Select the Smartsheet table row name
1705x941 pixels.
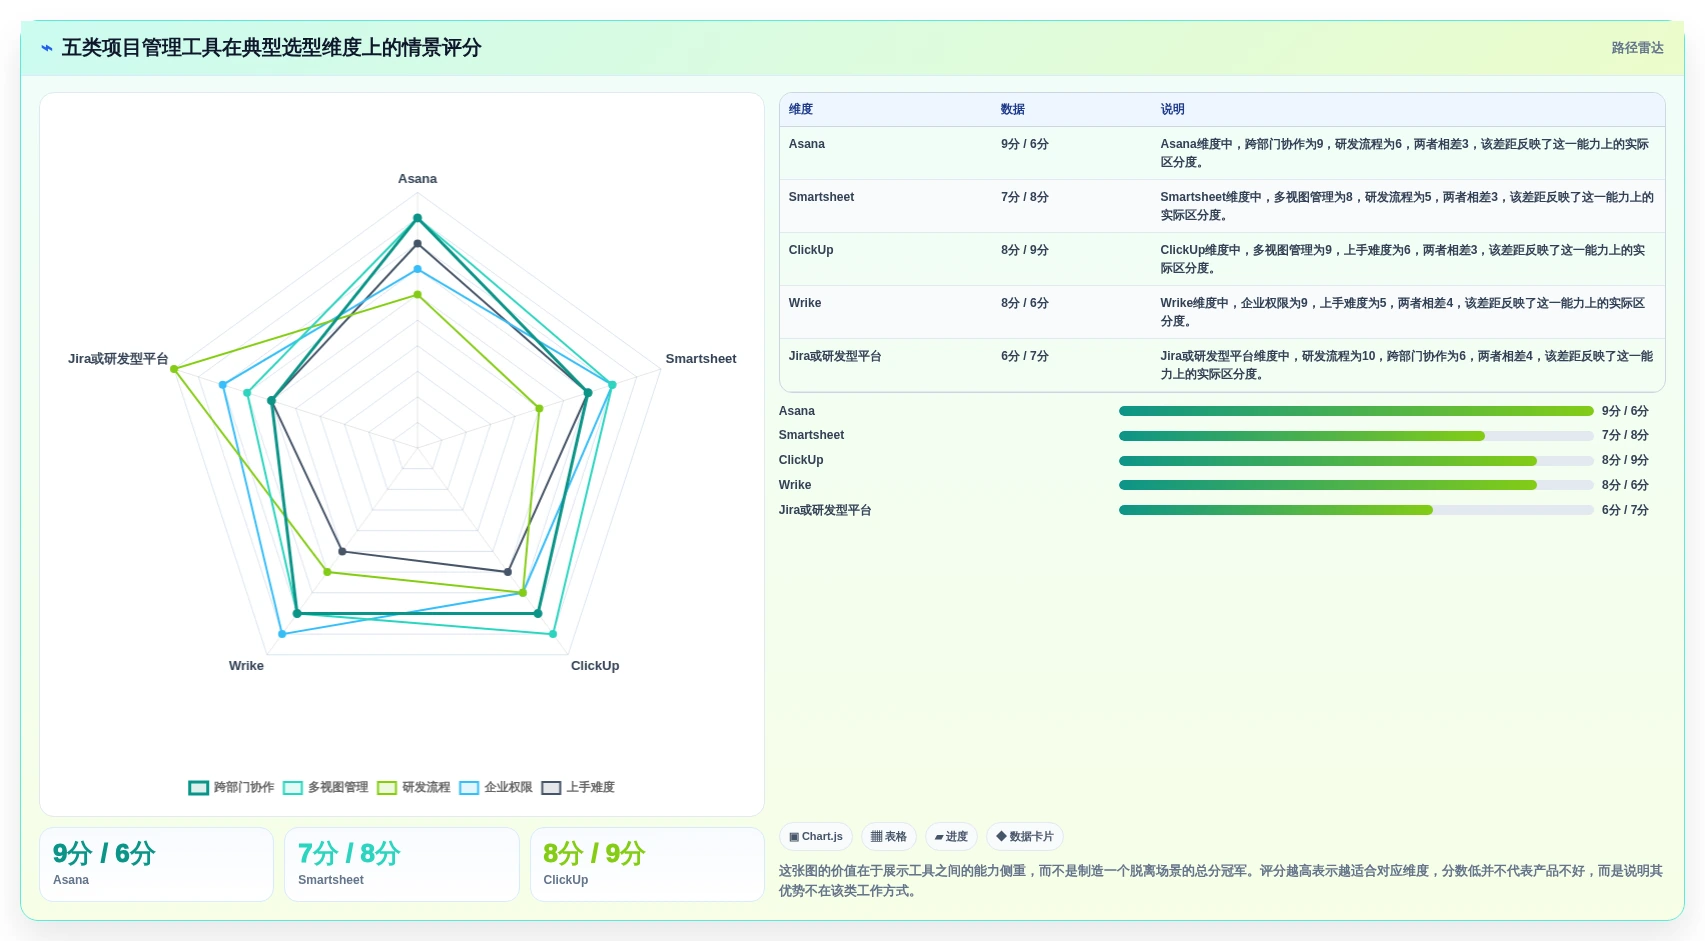coord(821,197)
